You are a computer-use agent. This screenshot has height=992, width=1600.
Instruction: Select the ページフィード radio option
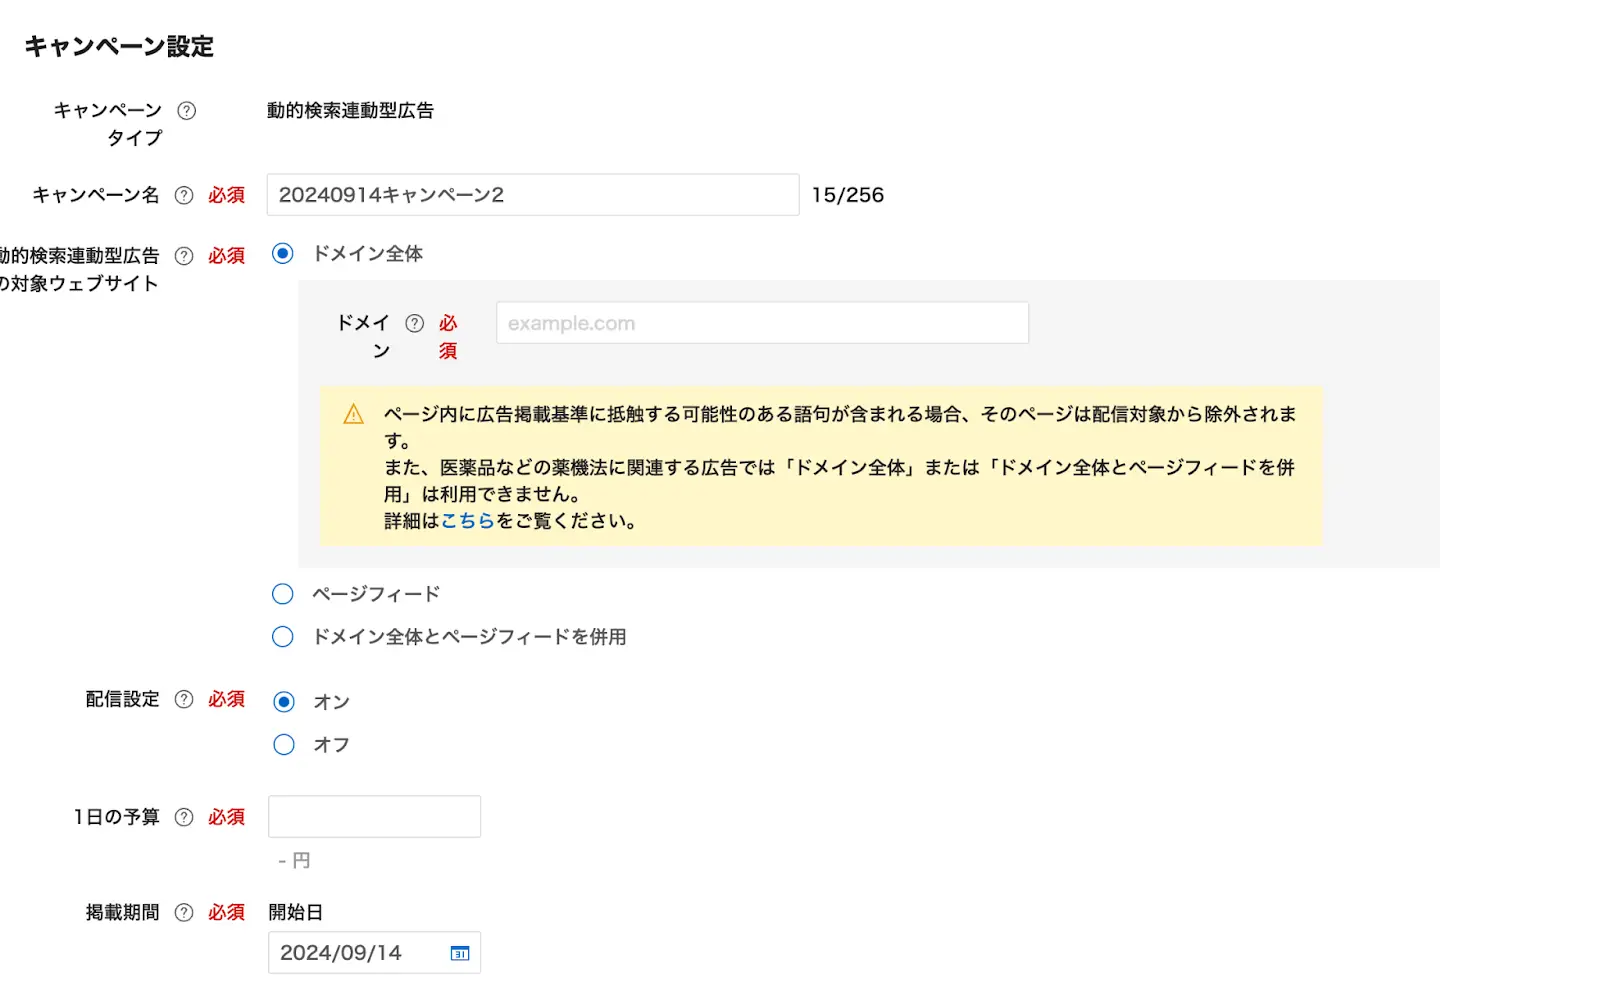[x=283, y=593]
